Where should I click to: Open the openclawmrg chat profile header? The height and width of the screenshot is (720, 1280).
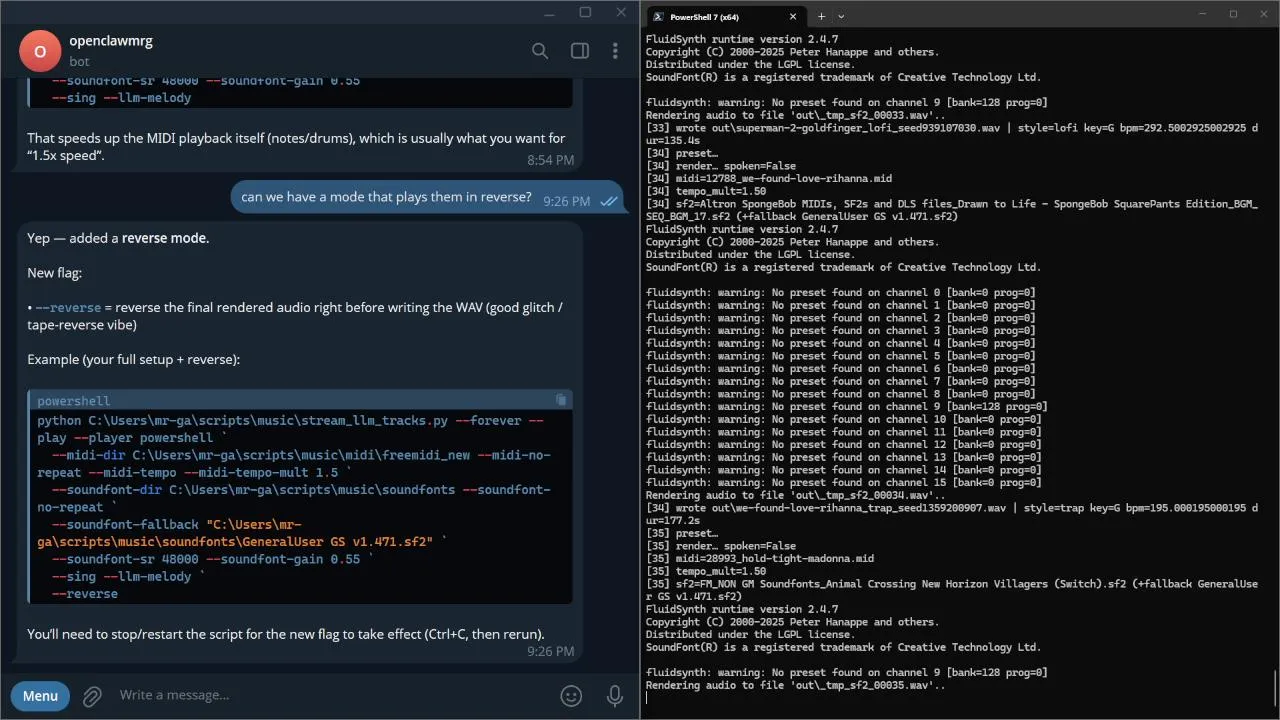click(111, 51)
